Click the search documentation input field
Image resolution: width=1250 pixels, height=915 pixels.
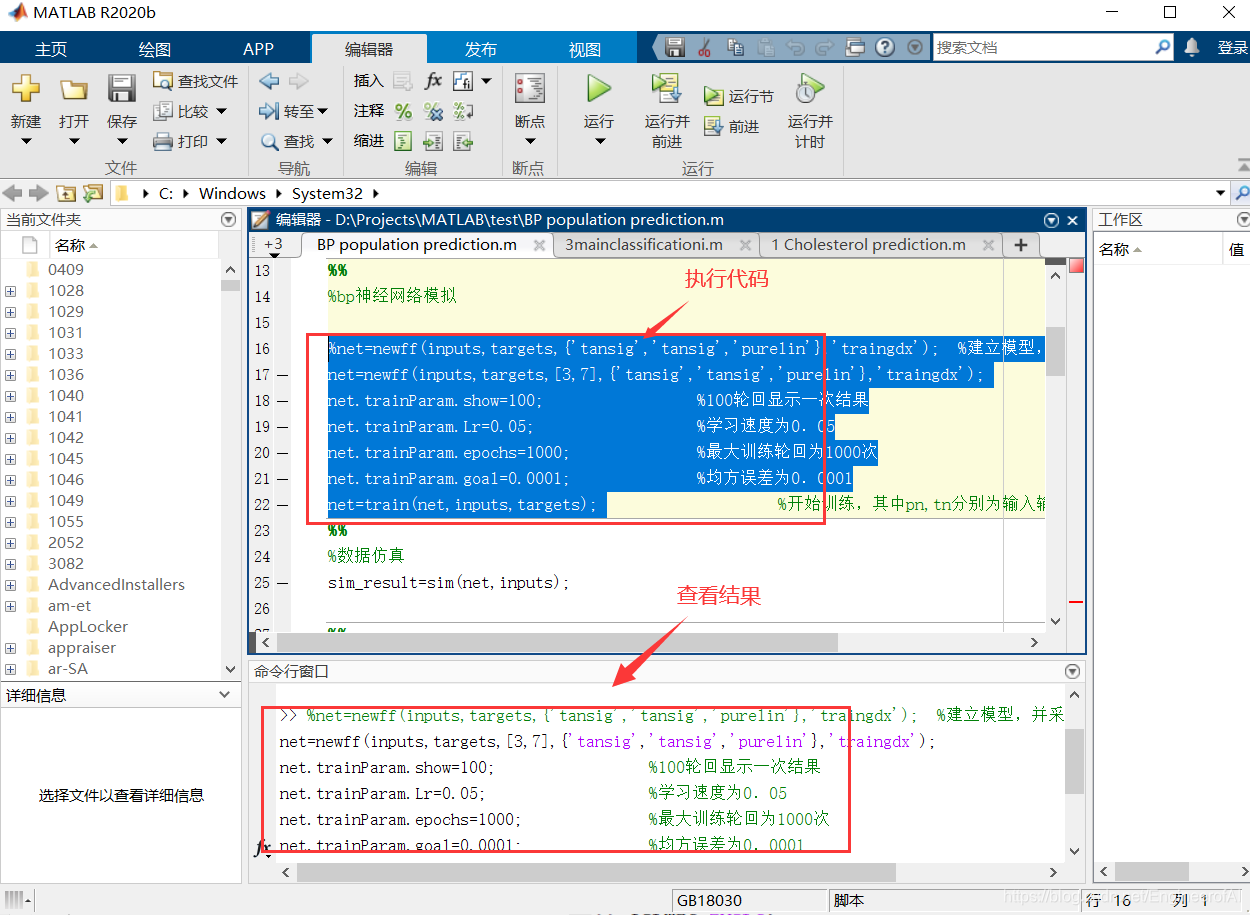click(x=1043, y=47)
